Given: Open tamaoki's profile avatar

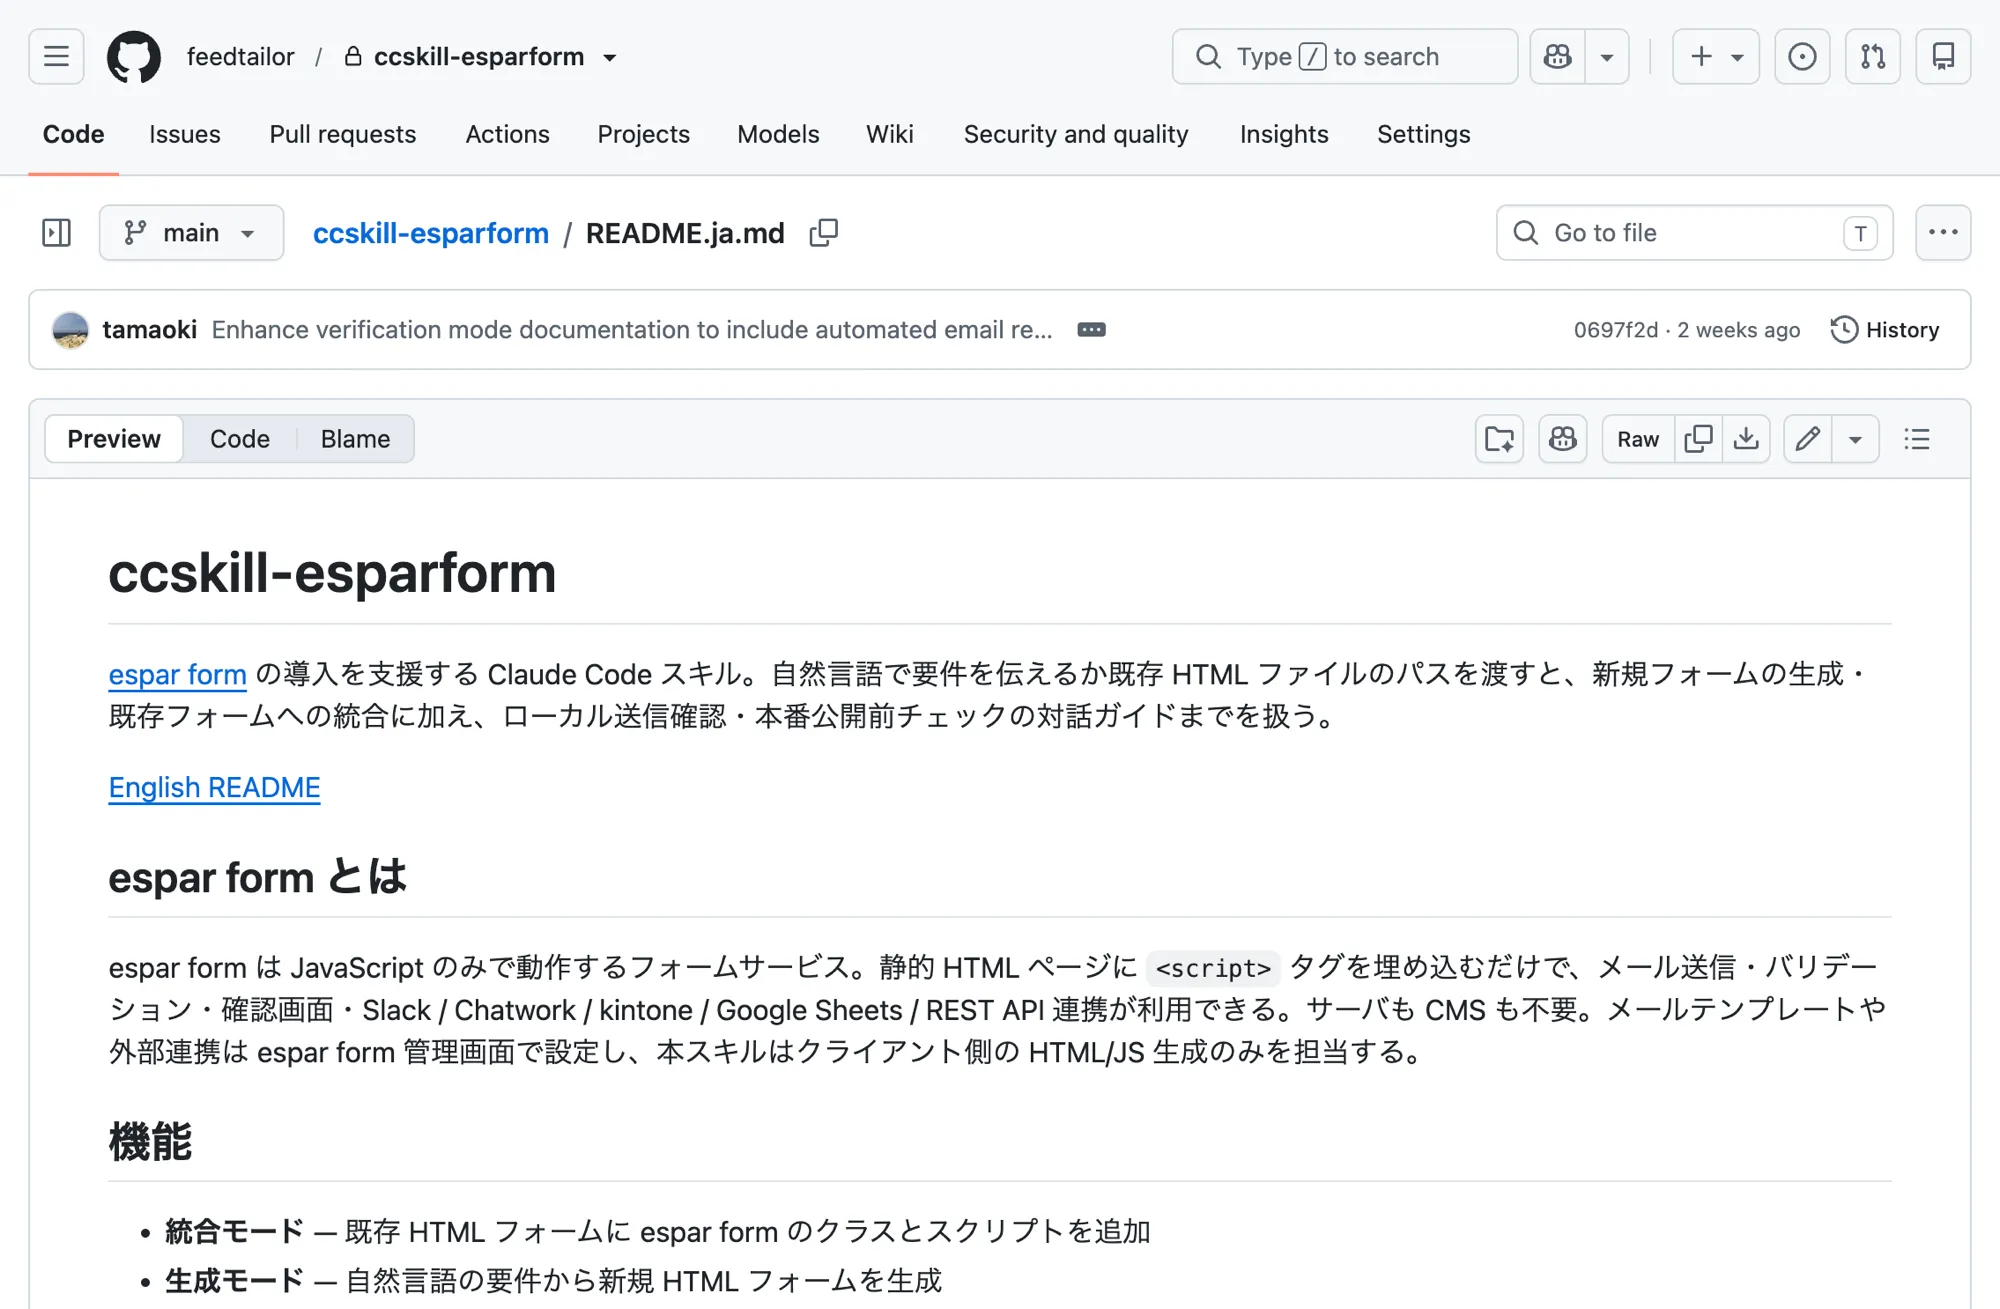Looking at the screenshot, I should [70, 330].
